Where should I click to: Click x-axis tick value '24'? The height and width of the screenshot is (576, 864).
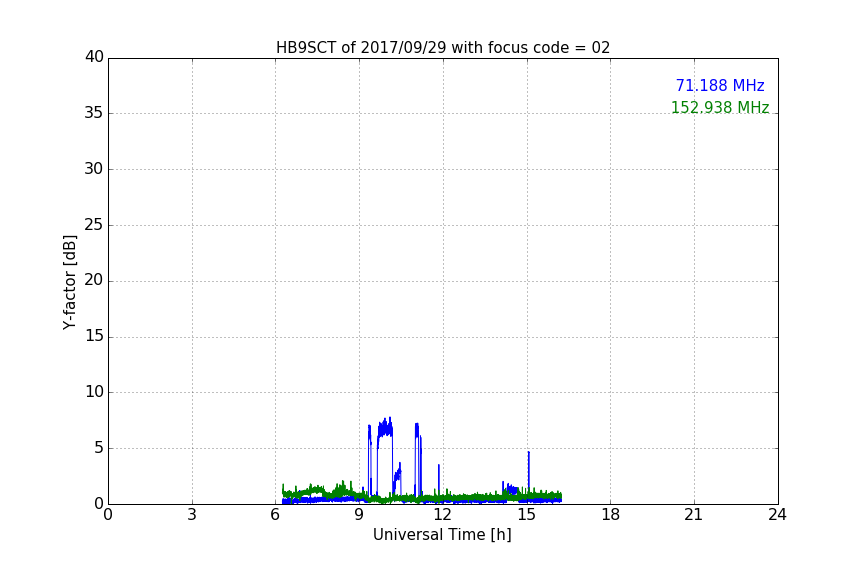777,515
